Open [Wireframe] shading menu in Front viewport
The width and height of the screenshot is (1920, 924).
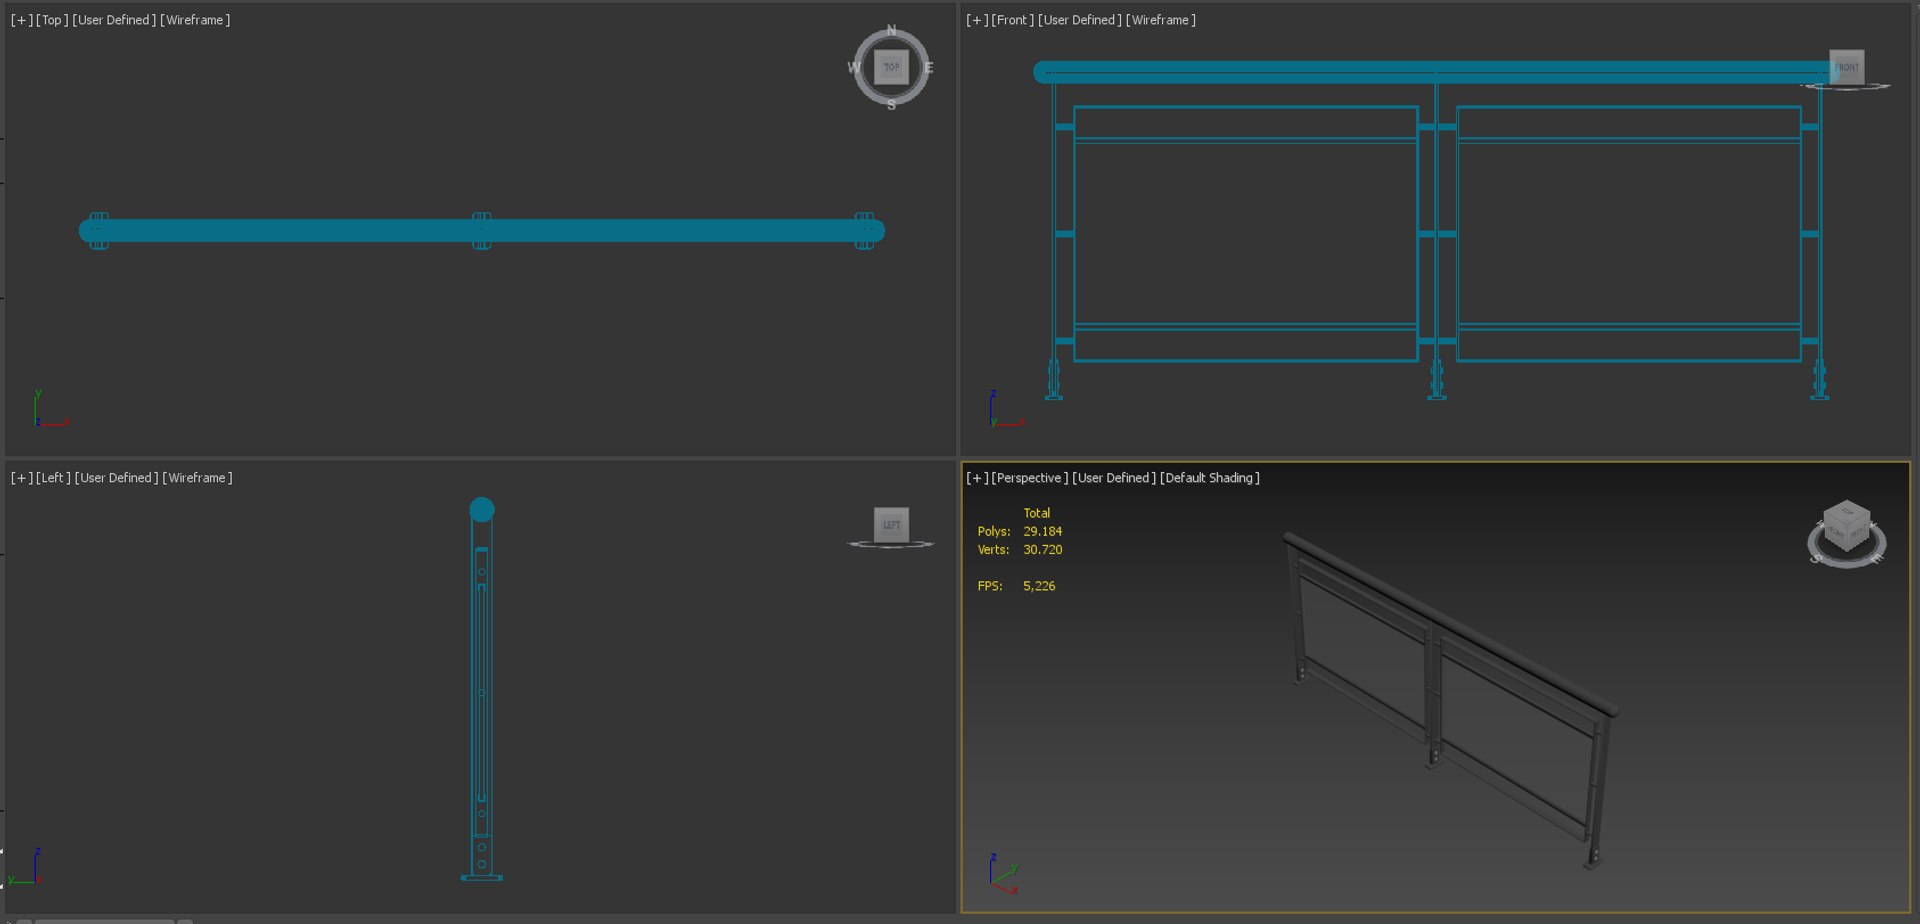click(1160, 20)
